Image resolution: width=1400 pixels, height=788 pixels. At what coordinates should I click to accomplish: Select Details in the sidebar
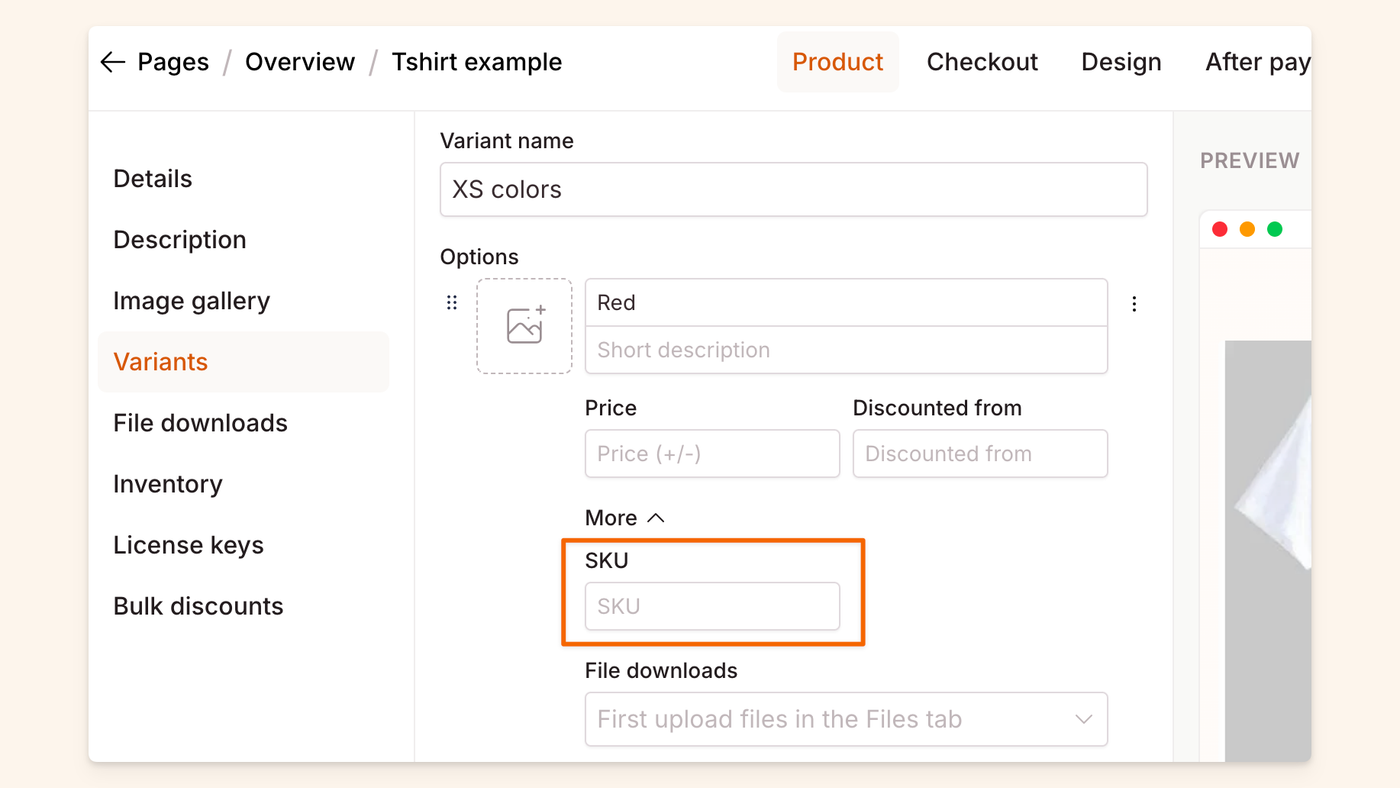coord(153,179)
